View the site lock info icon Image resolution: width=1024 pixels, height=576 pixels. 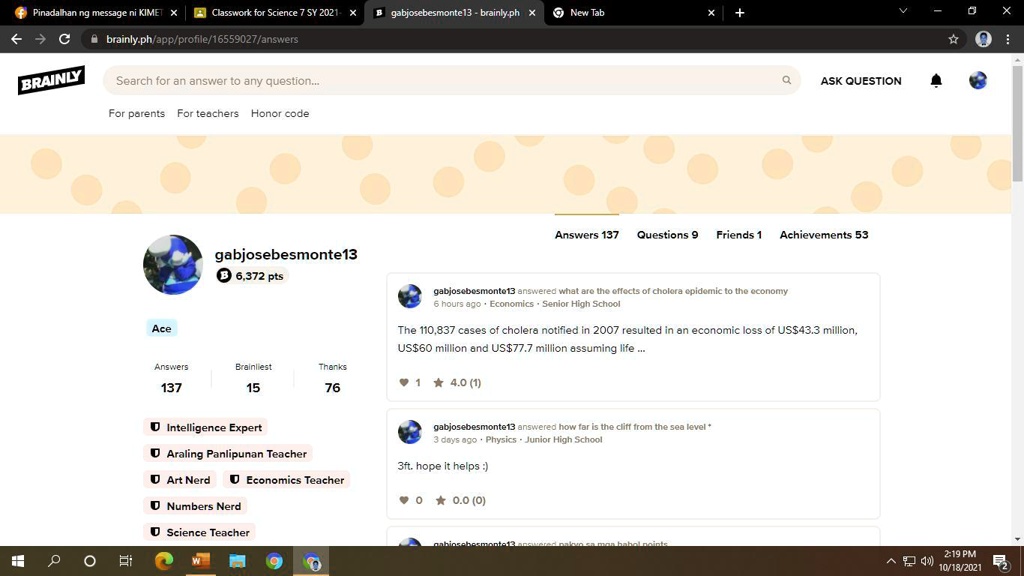point(94,39)
